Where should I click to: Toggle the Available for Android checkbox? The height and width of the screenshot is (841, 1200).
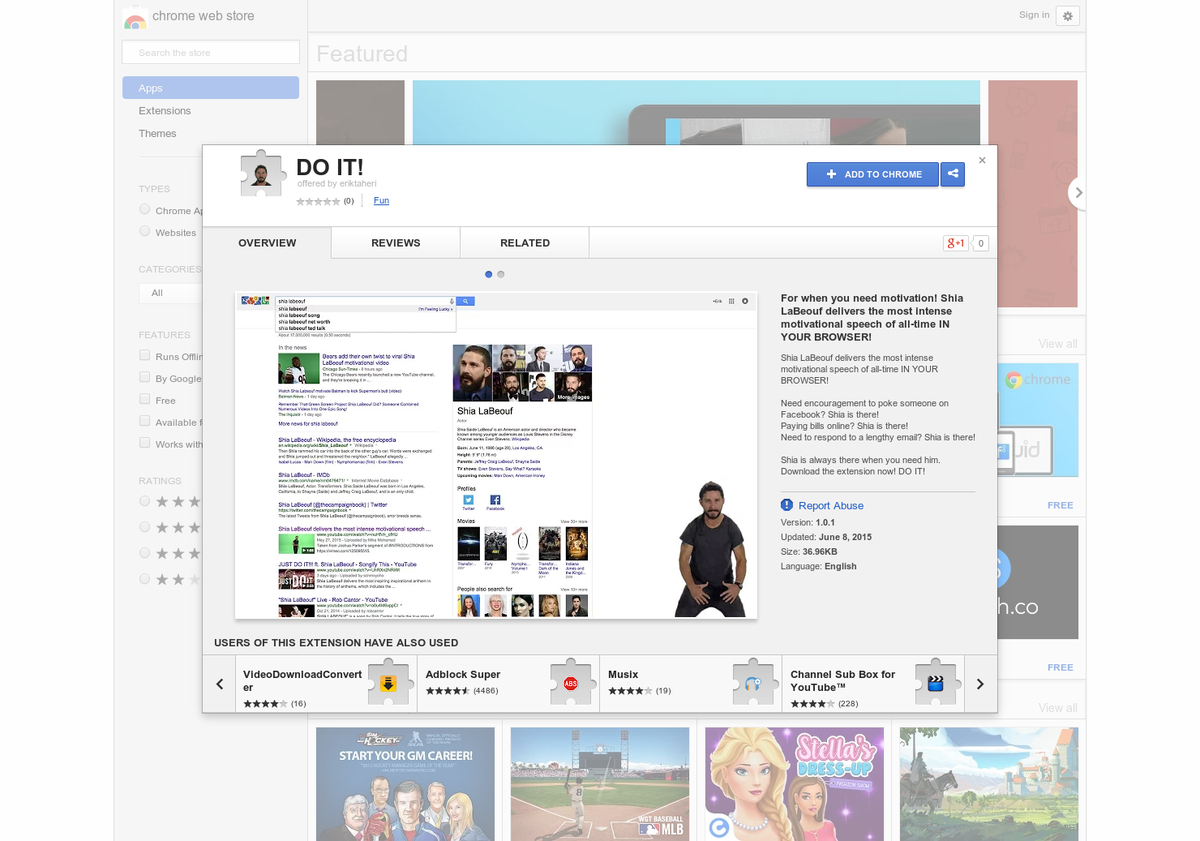(145, 422)
